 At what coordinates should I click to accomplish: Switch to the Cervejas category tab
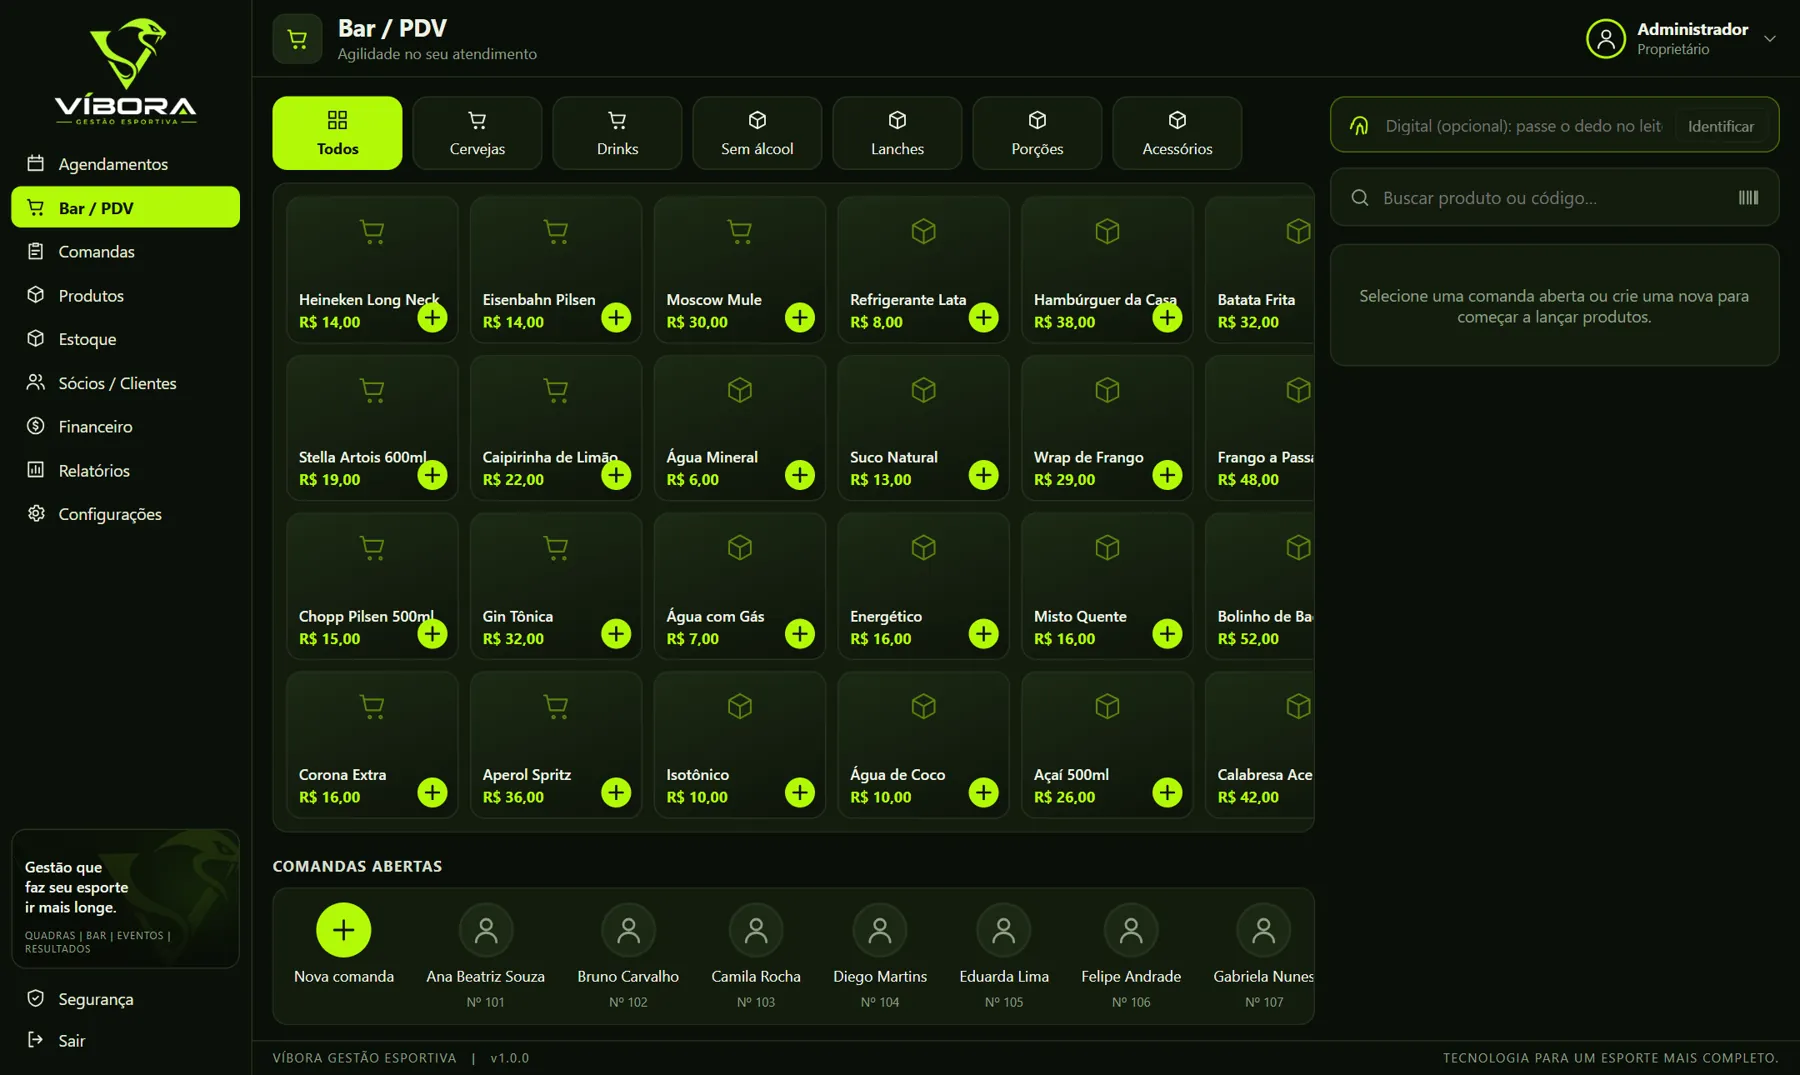pos(477,133)
